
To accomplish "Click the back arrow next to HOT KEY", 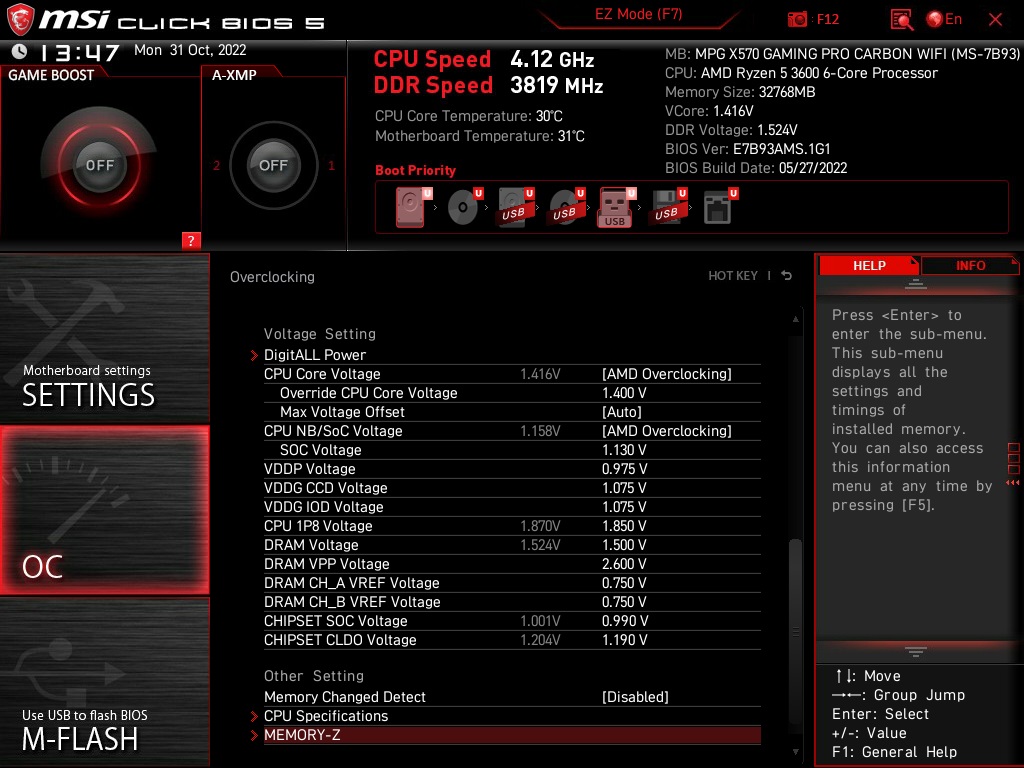I will click(x=786, y=276).
